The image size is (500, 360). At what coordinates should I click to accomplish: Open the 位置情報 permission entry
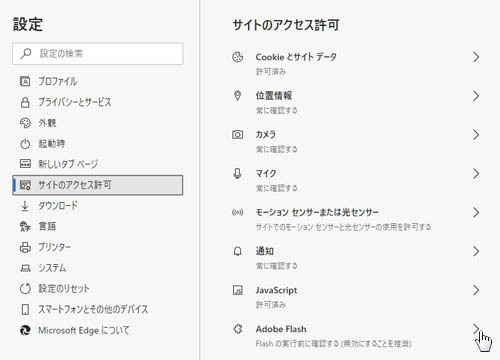[x=356, y=102]
